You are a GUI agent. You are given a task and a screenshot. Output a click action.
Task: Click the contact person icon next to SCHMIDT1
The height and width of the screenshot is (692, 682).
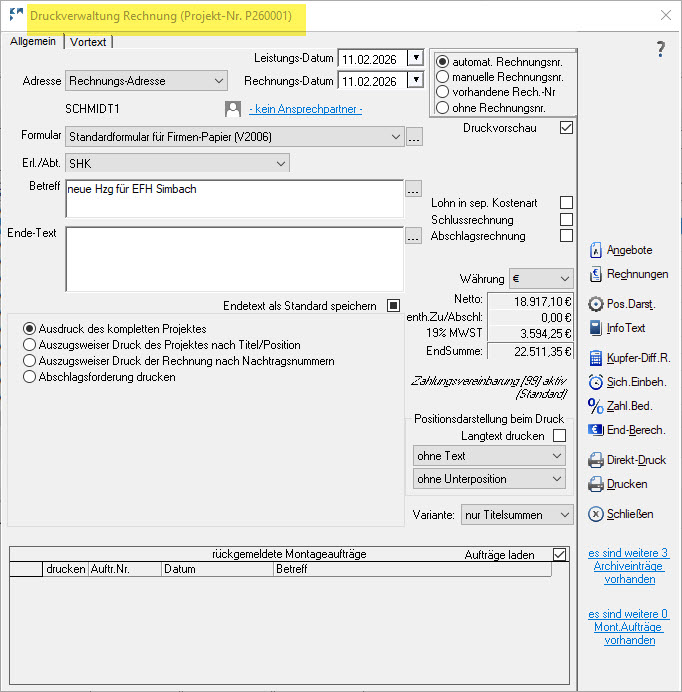pyautogui.click(x=233, y=108)
